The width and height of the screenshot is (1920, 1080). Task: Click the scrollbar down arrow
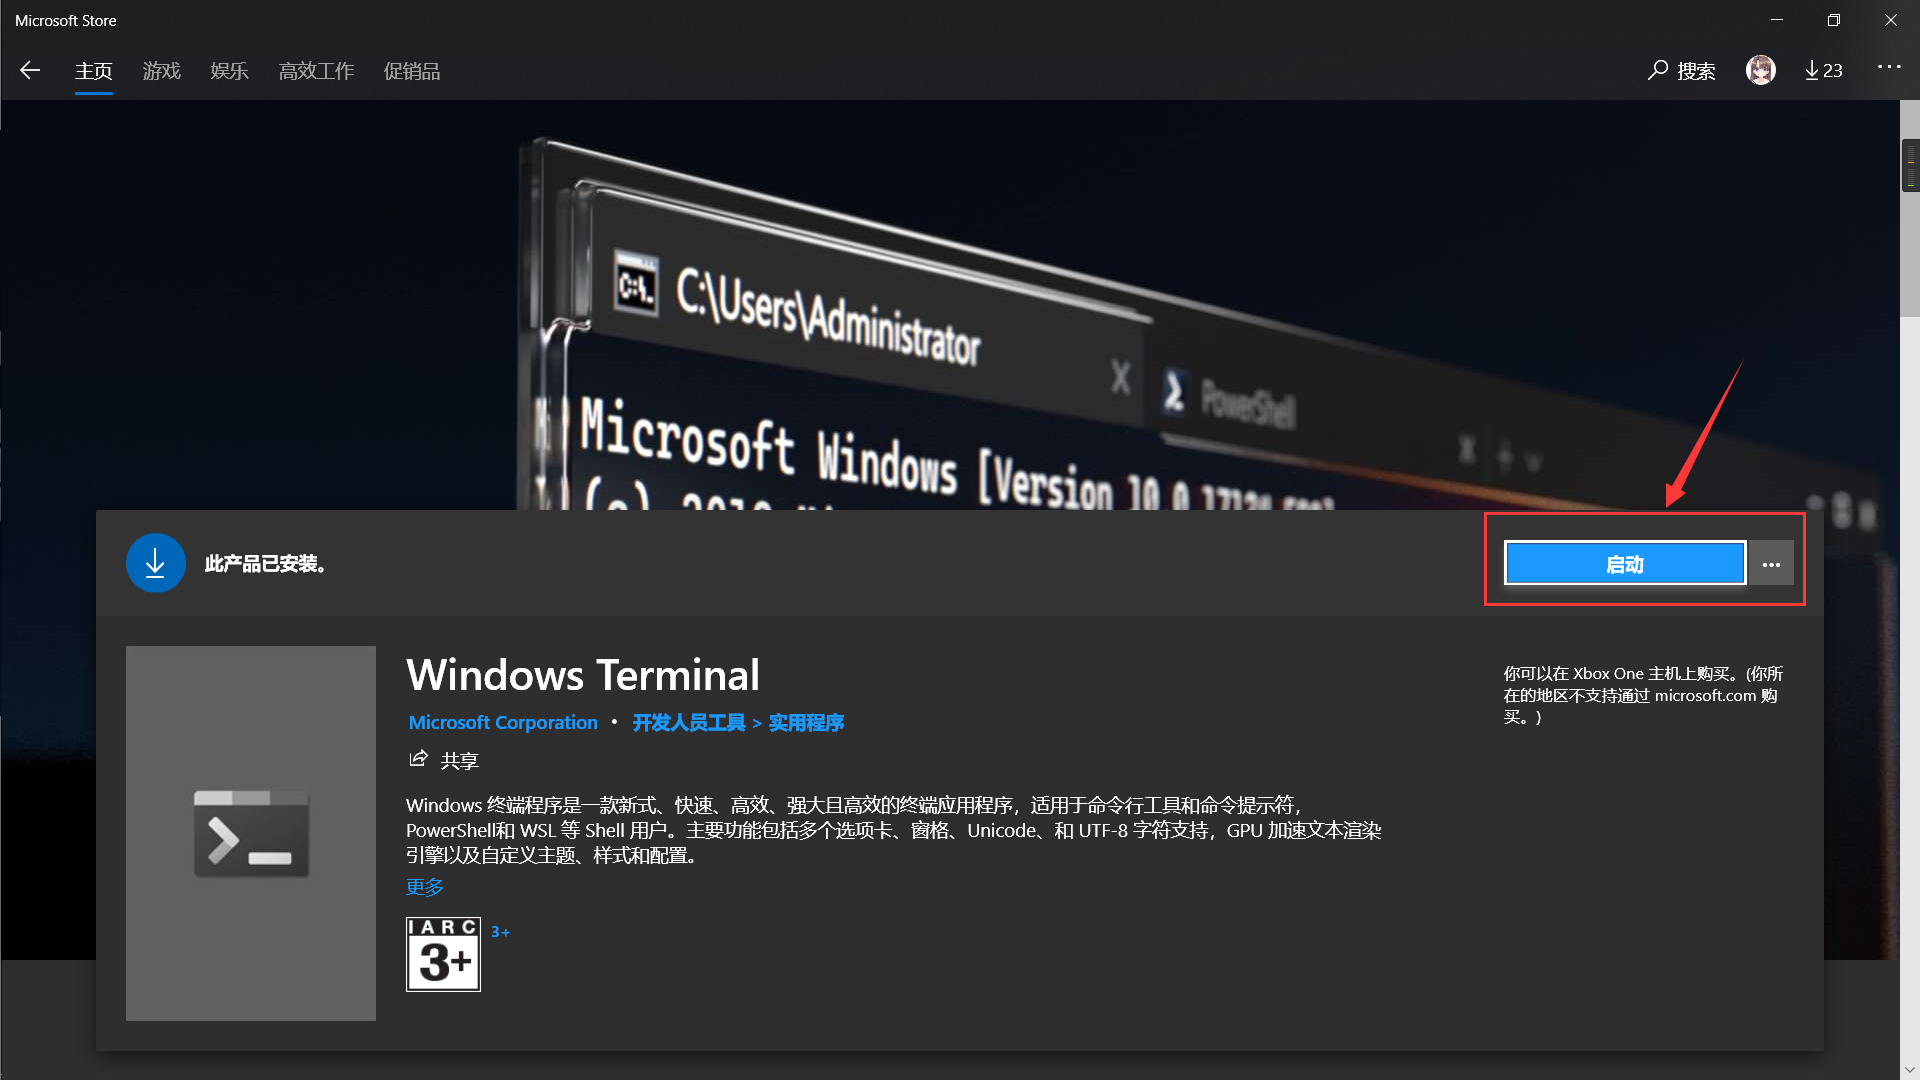click(1910, 1069)
